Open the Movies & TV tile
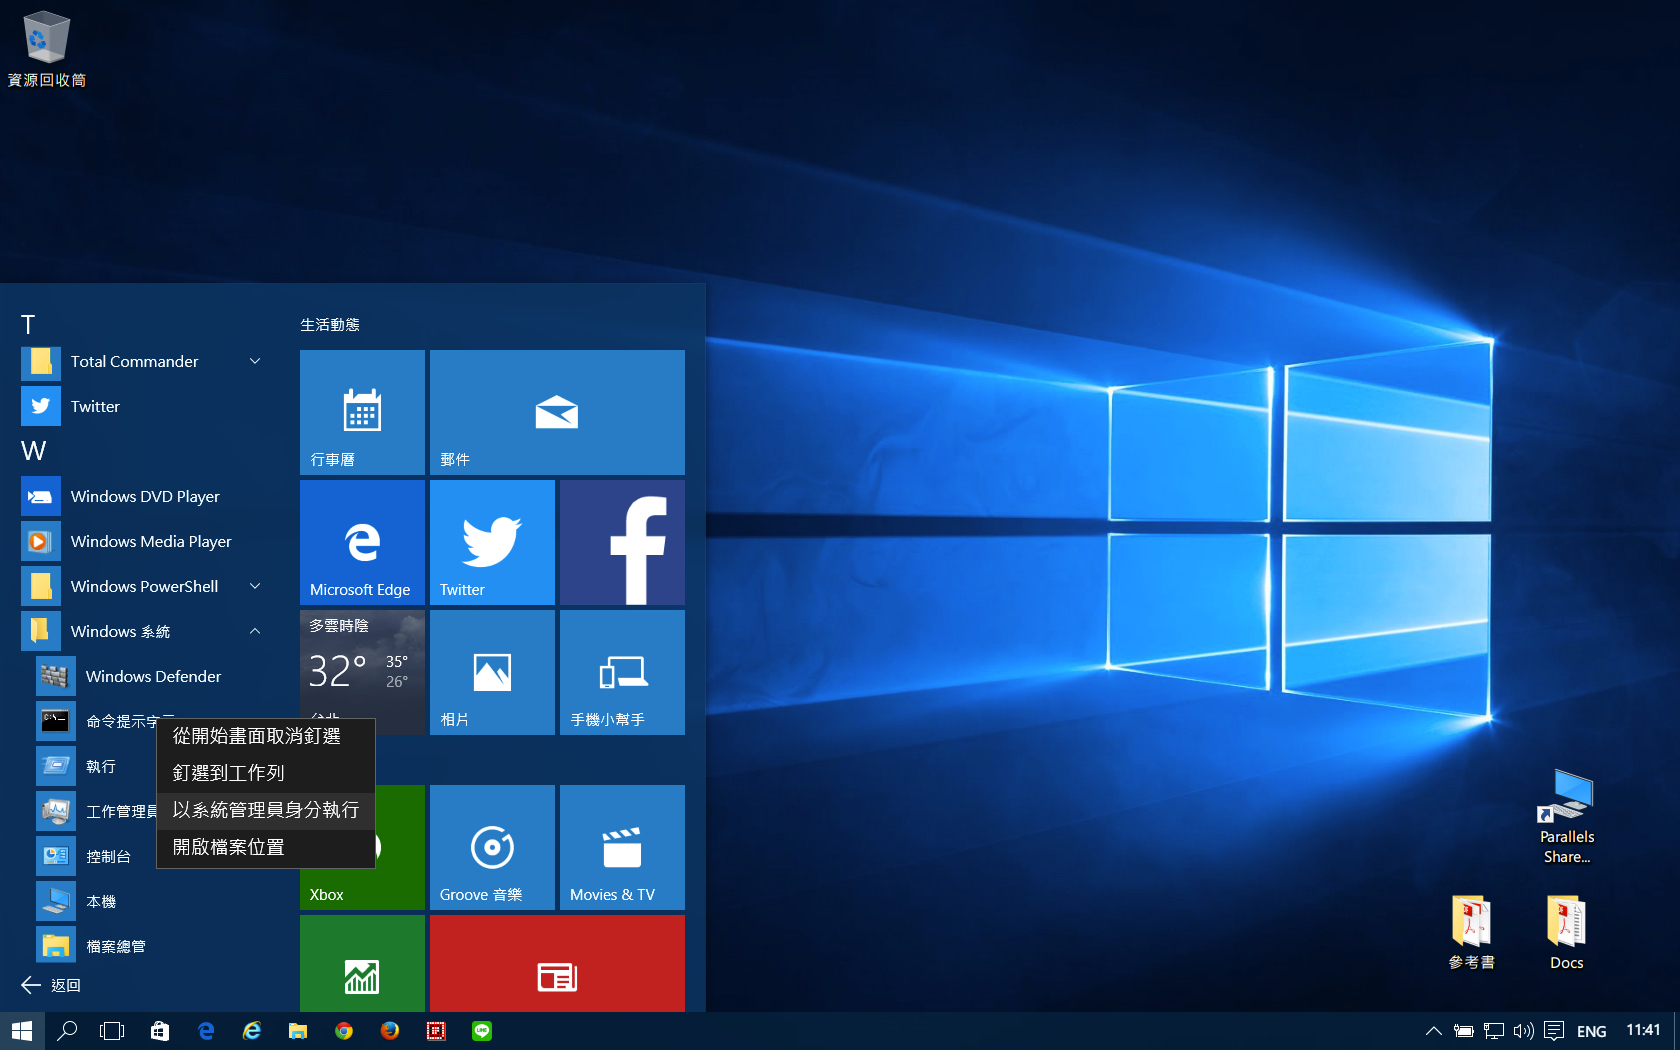Screen dimensions: 1680x1050 [622, 847]
